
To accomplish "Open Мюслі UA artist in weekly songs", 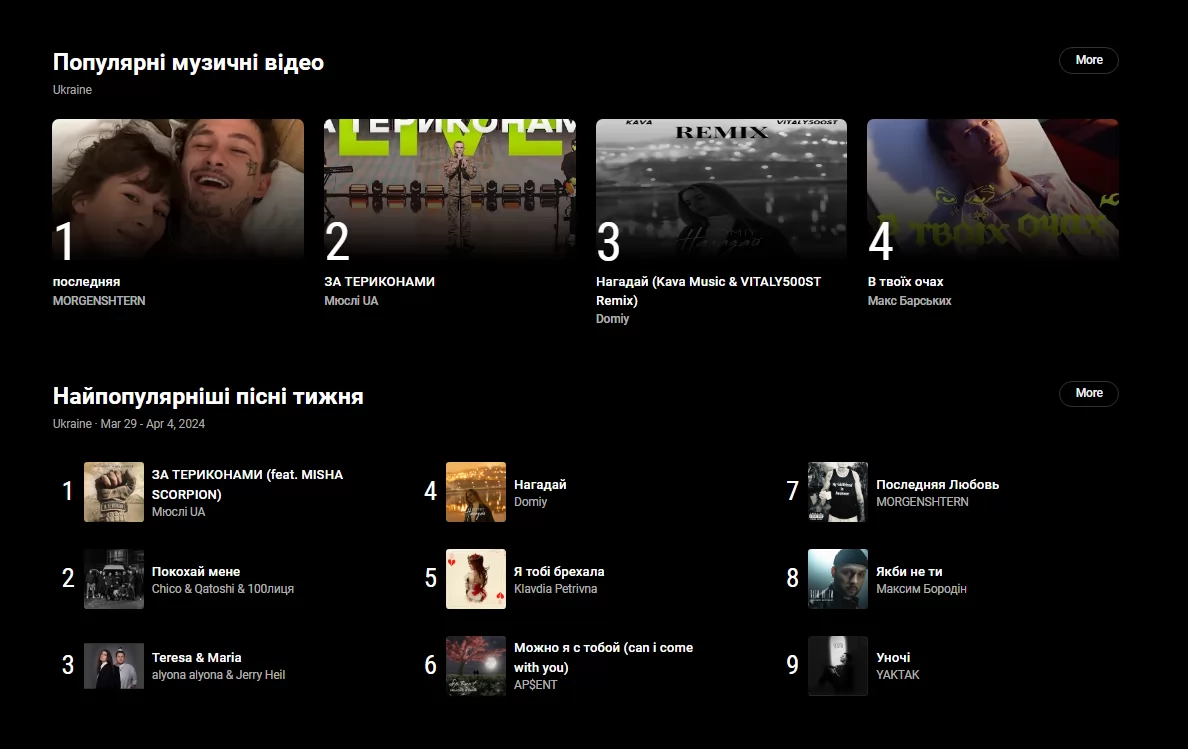I will [x=178, y=512].
